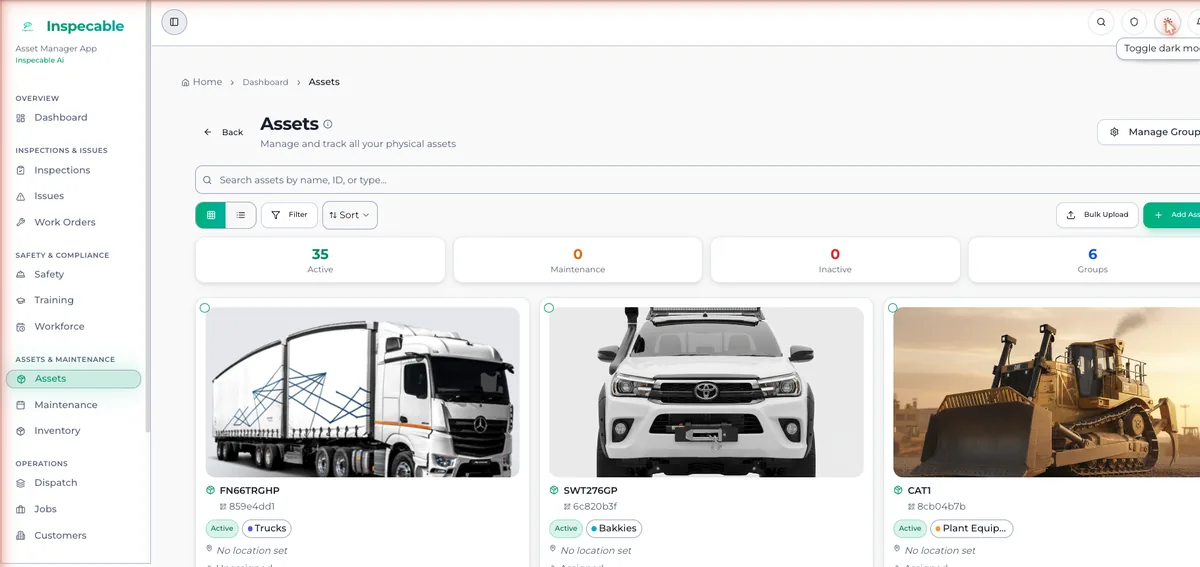
Task: Open the SWT276GP Toyota image
Action: coord(706,392)
